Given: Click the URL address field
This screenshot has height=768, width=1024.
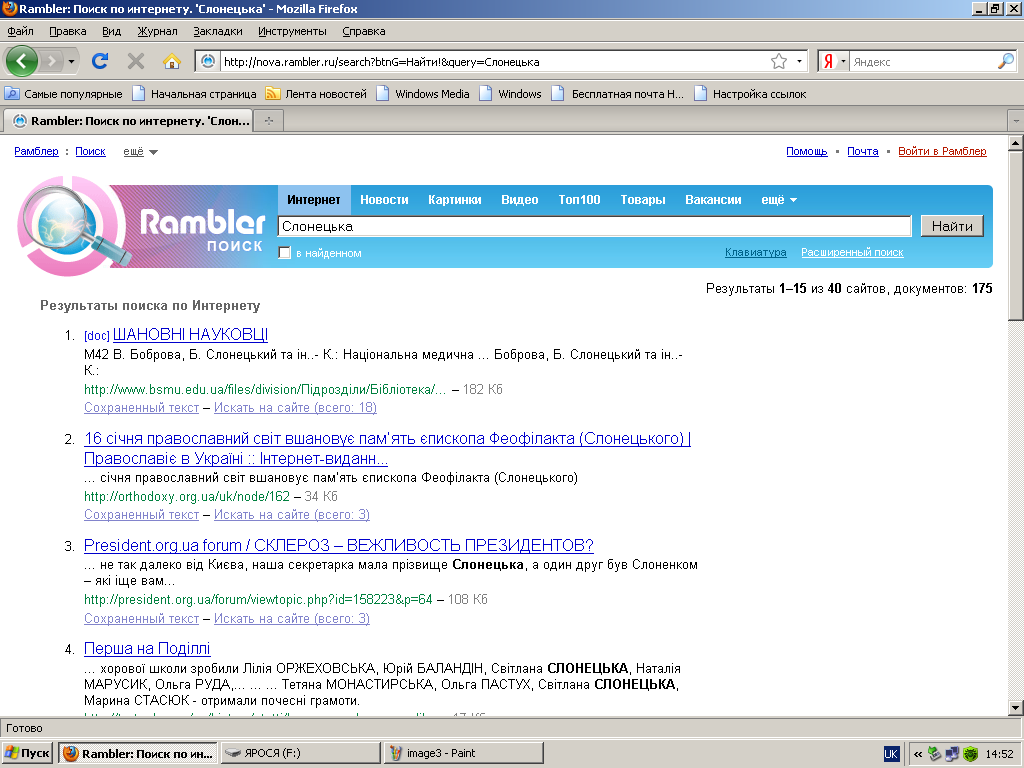Looking at the screenshot, I should (x=494, y=62).
